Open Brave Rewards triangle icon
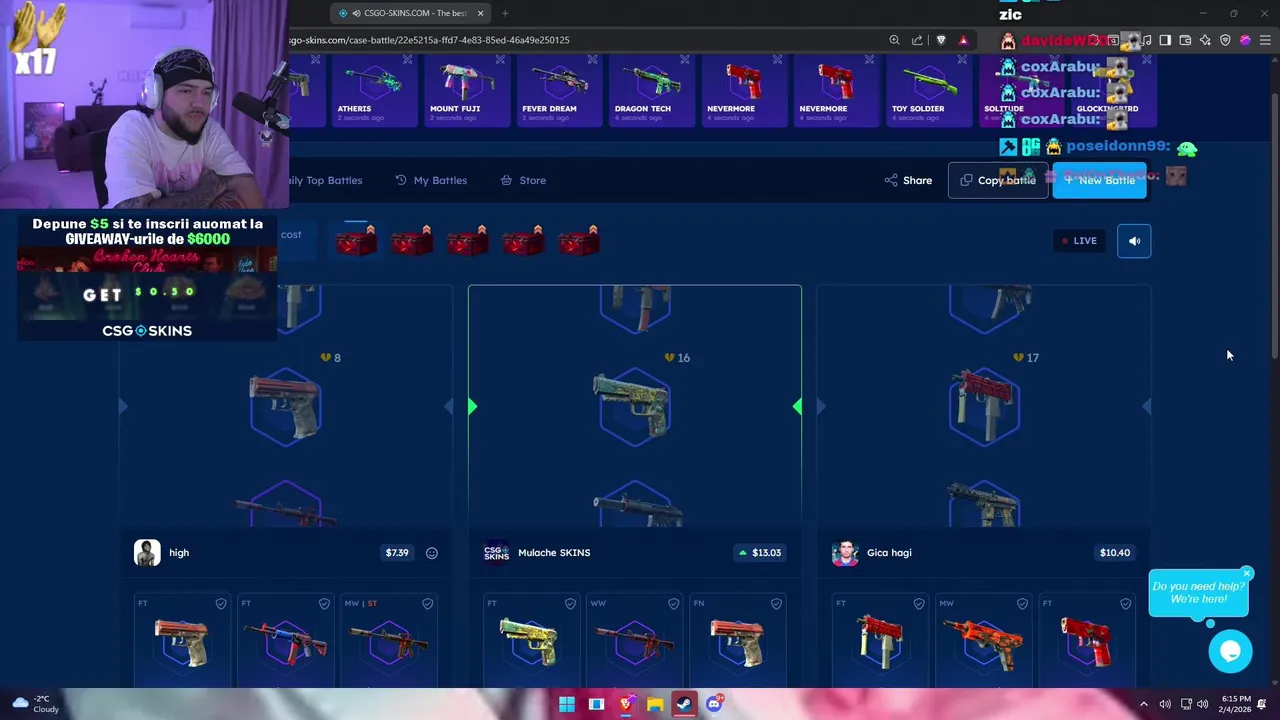 click(963, 40)
